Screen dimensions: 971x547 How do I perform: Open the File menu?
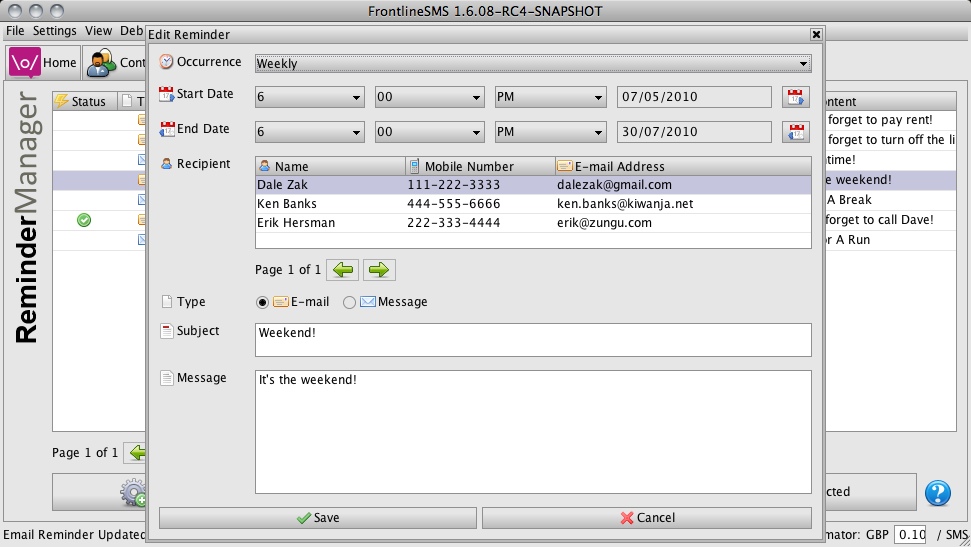(x=15, y=30)
